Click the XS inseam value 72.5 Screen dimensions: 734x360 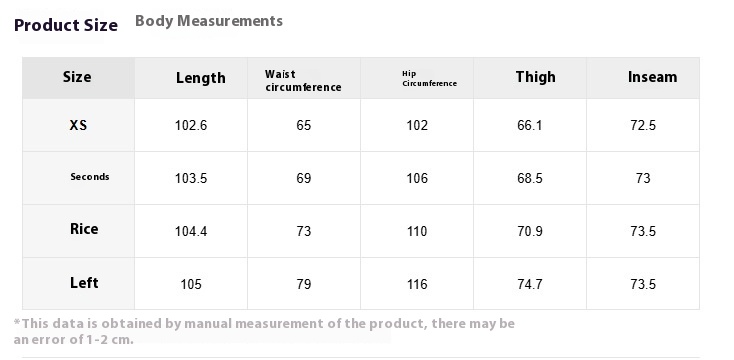click(643, 125)
